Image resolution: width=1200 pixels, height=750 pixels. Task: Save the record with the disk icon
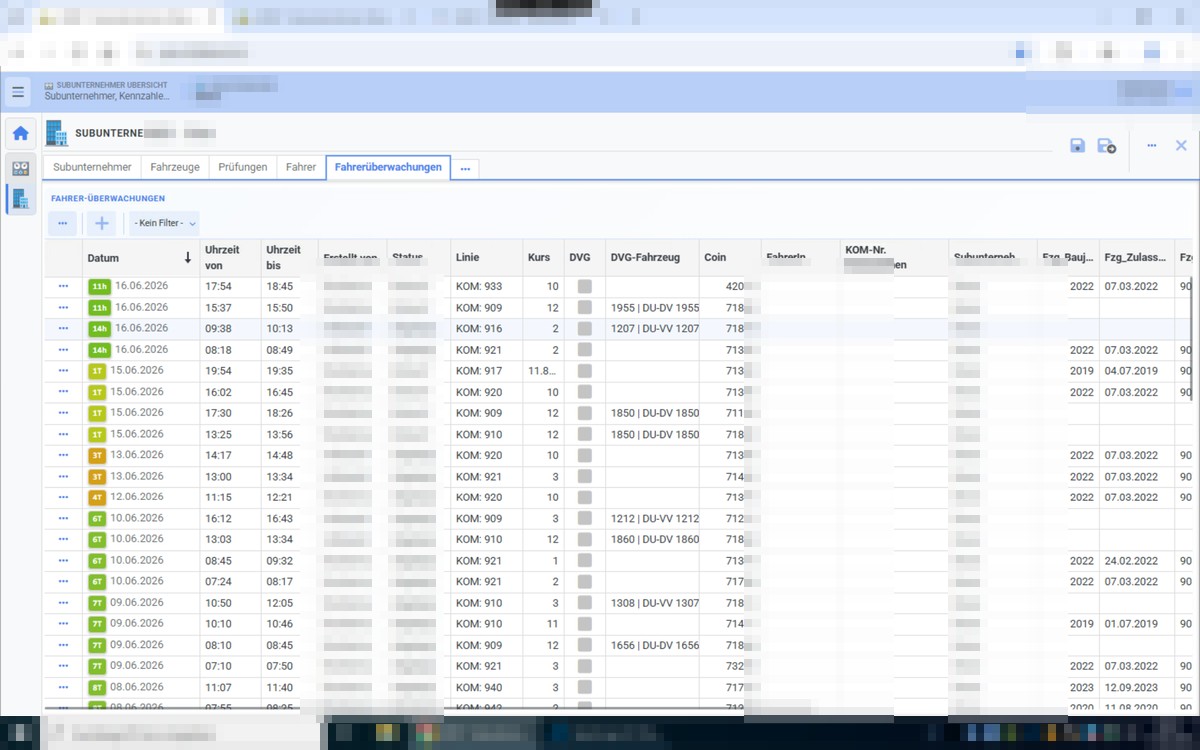(1077, 146)
